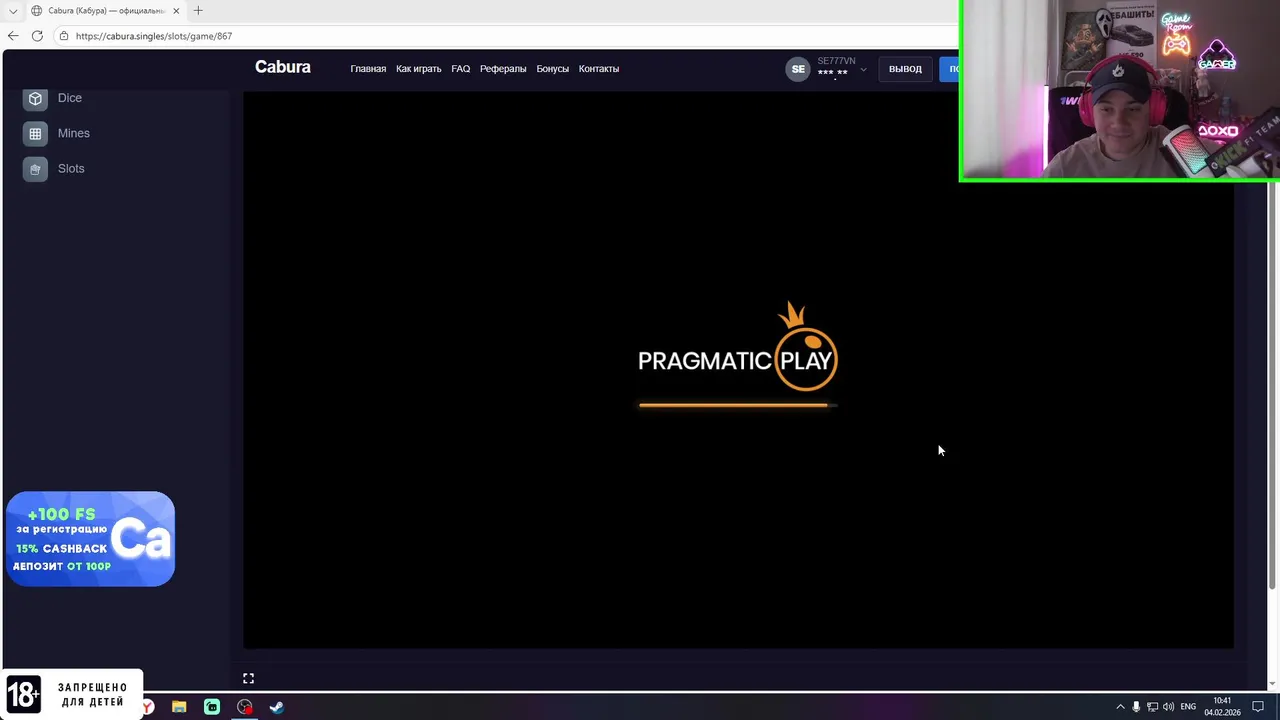Switch ENG input language

point(1188,707)
